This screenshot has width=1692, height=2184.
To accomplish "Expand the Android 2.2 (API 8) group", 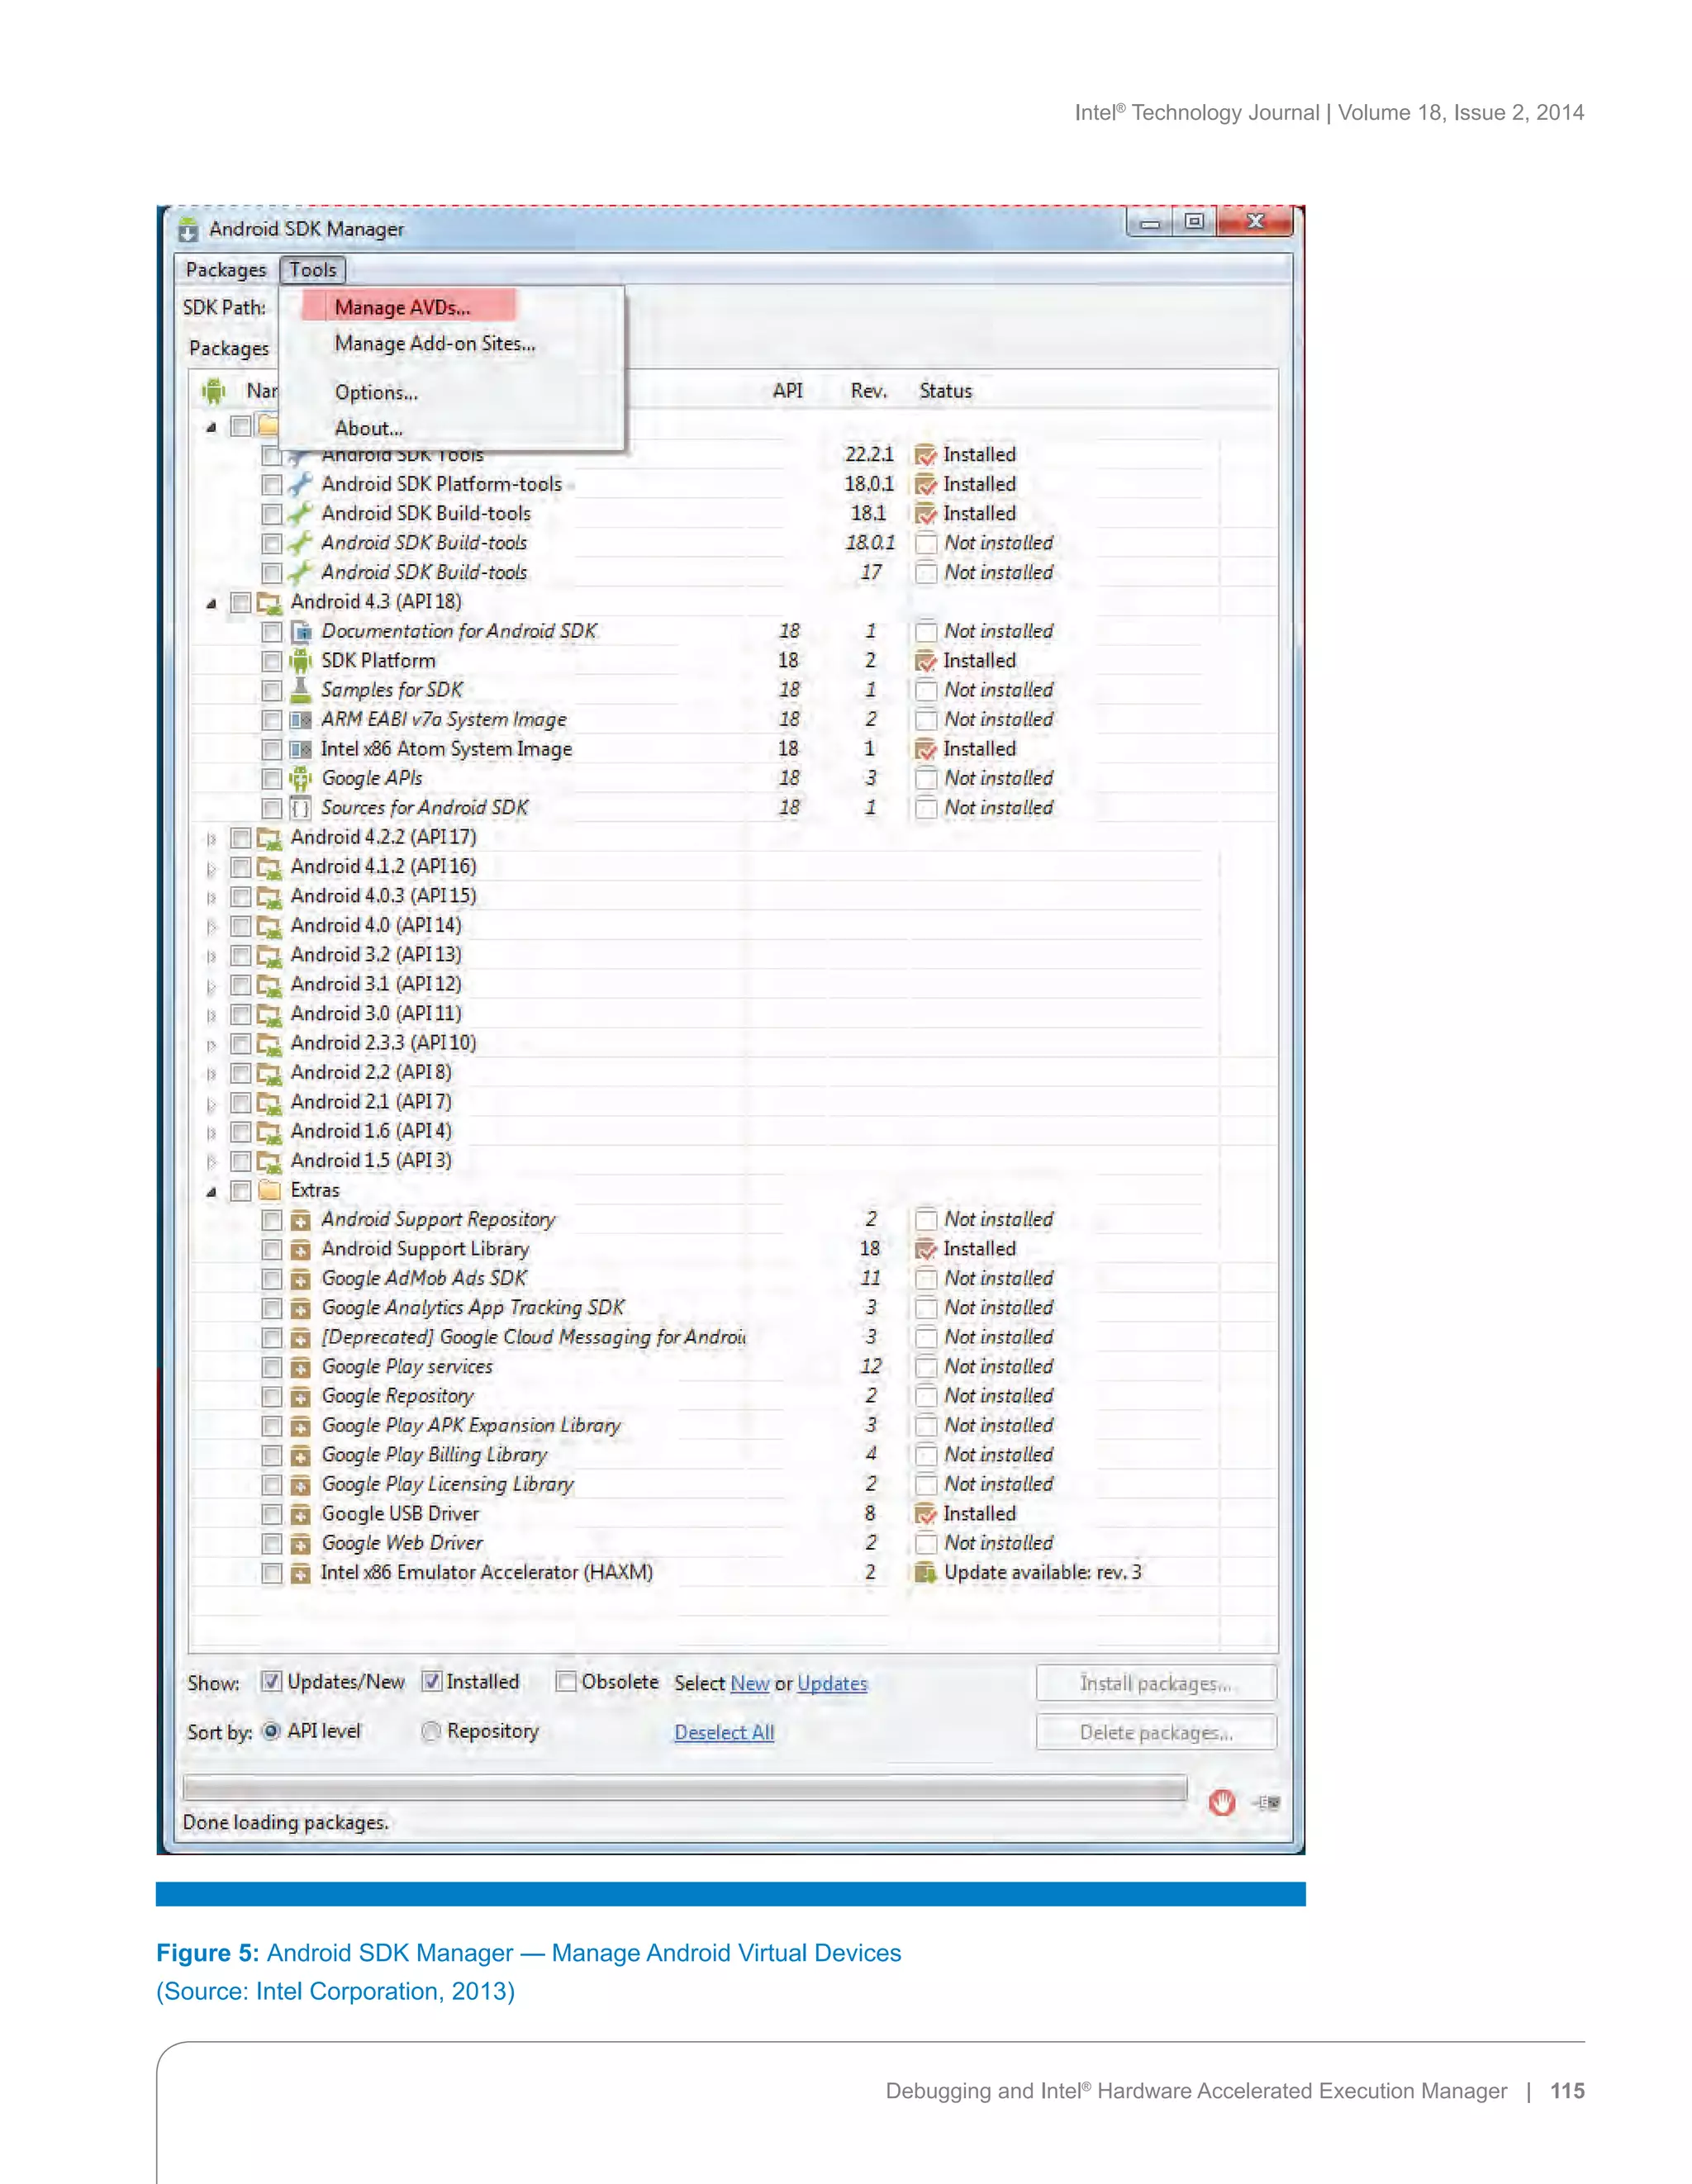I will click(x=211, y=1073).
